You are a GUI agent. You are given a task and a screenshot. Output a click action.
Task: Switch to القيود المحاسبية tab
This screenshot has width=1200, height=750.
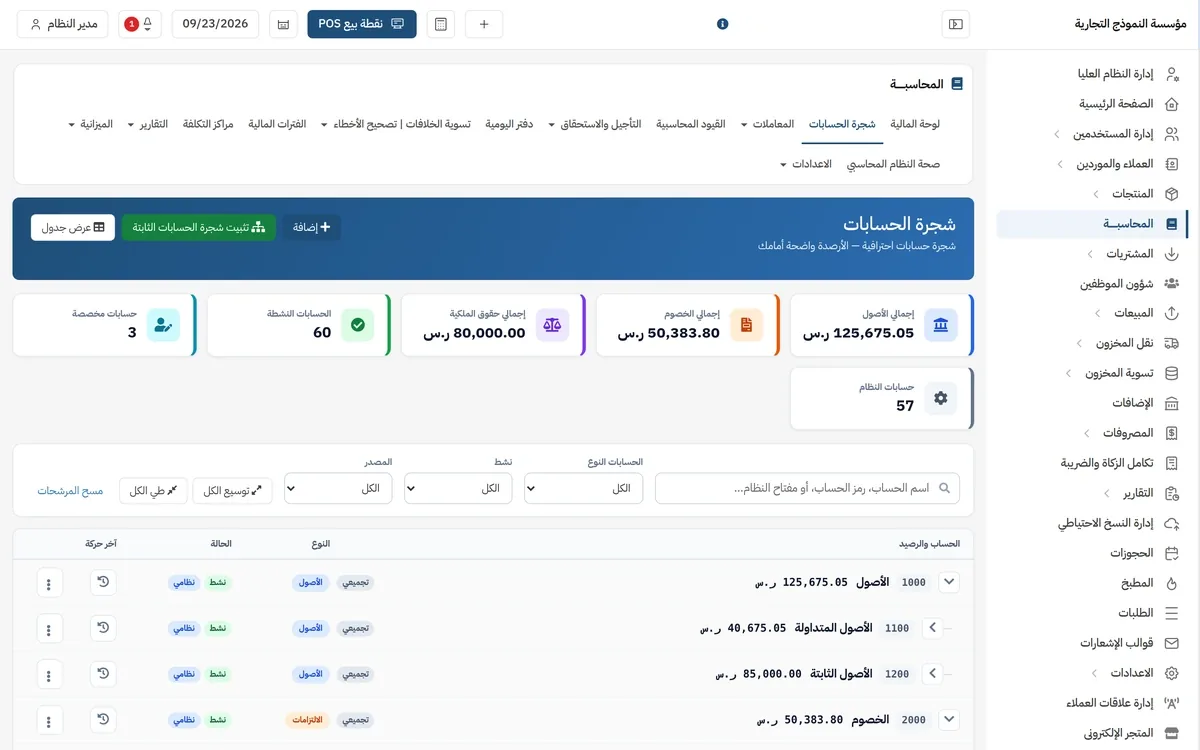[691, 124]
